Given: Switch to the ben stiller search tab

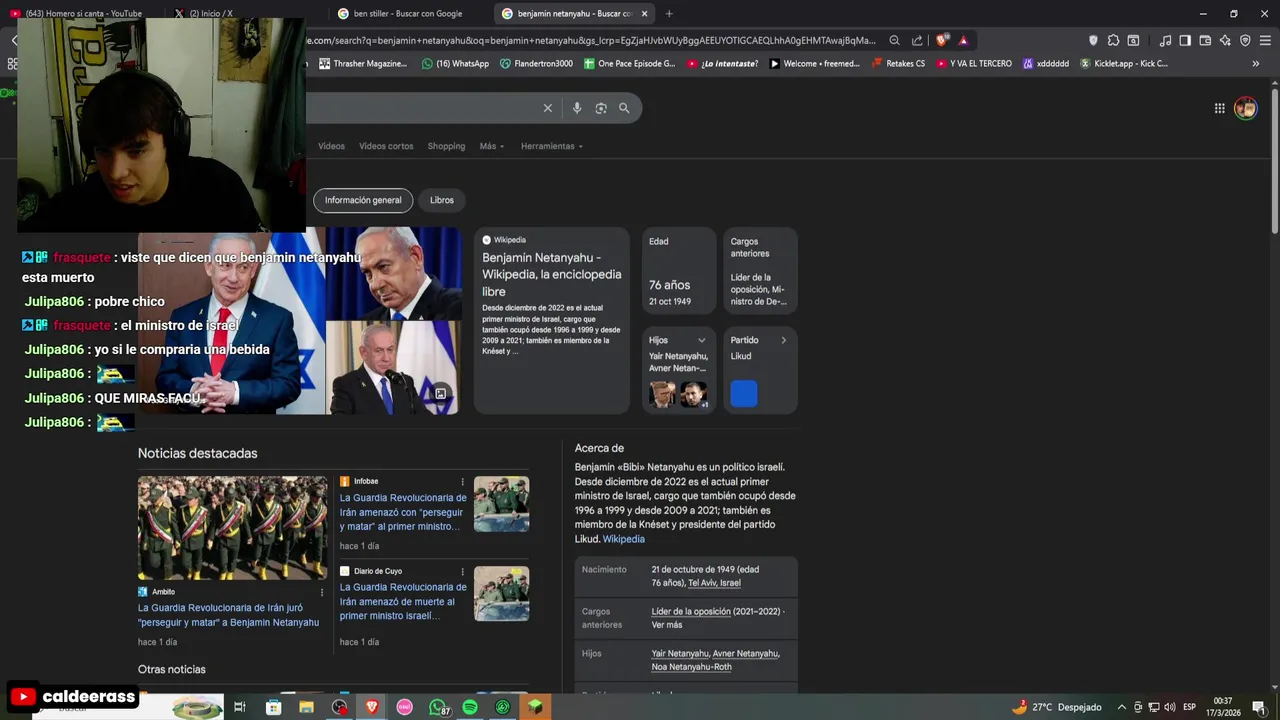Looking at the screenshot, I should 407,14.
